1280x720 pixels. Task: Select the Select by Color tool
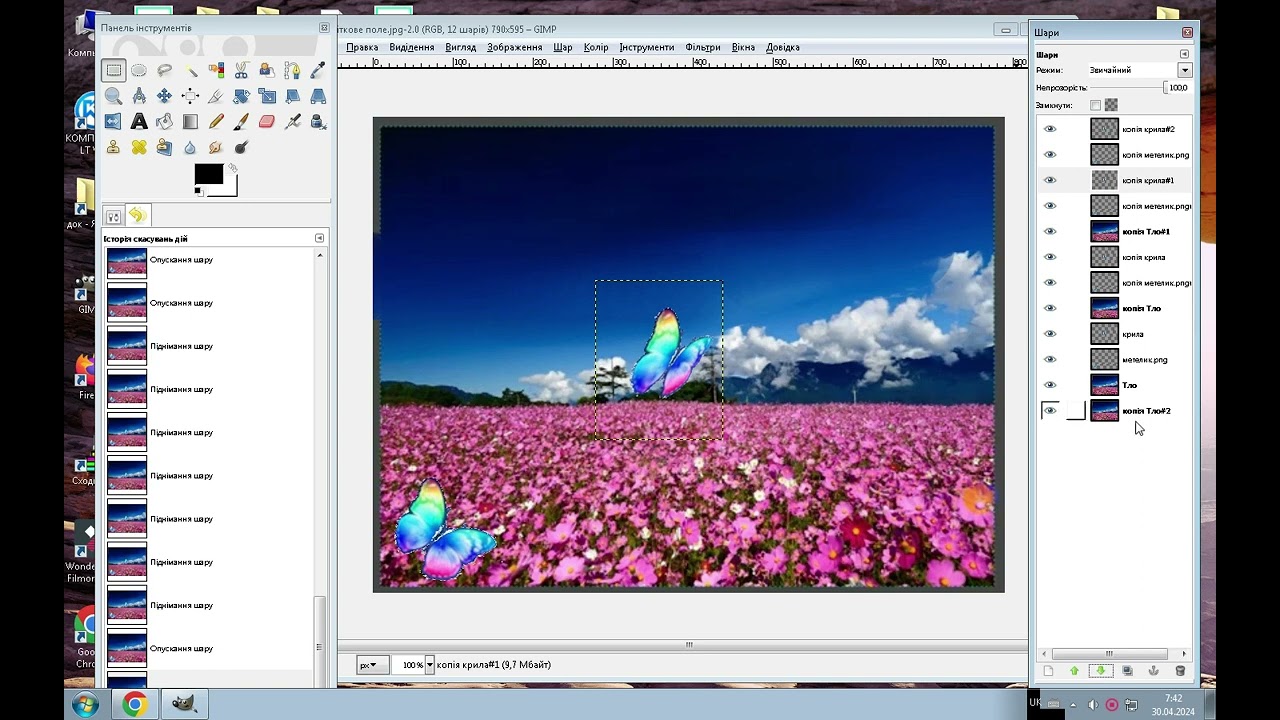(x=216, y=70)
